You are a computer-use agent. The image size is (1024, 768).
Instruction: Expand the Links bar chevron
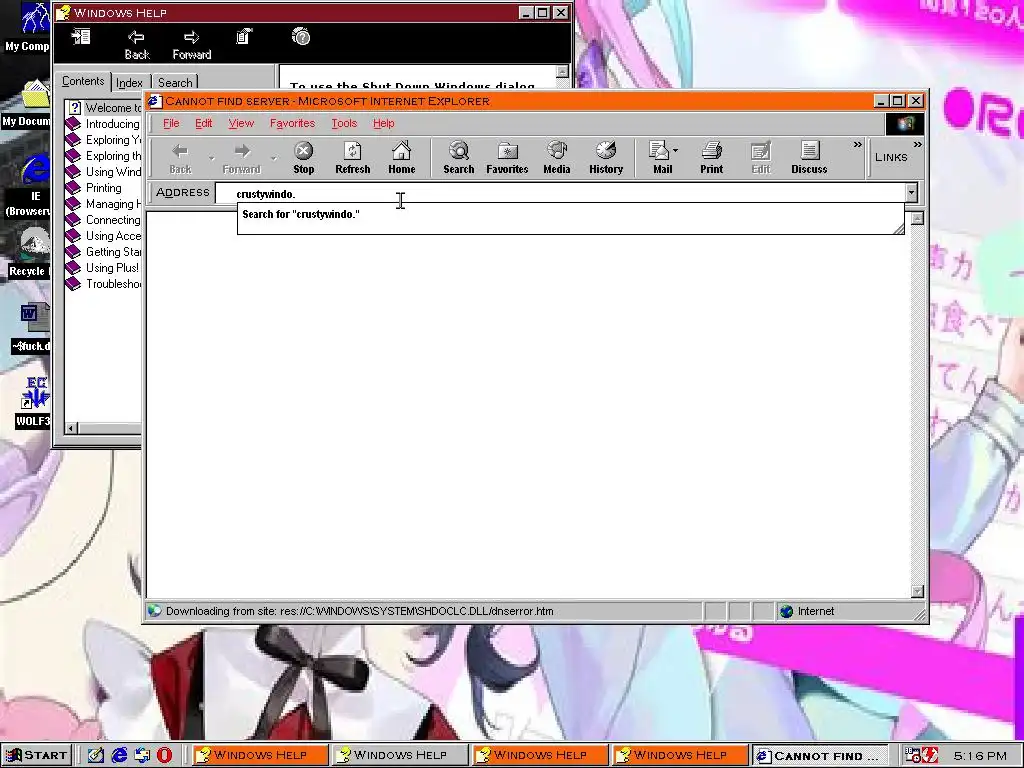coord(918,144)
